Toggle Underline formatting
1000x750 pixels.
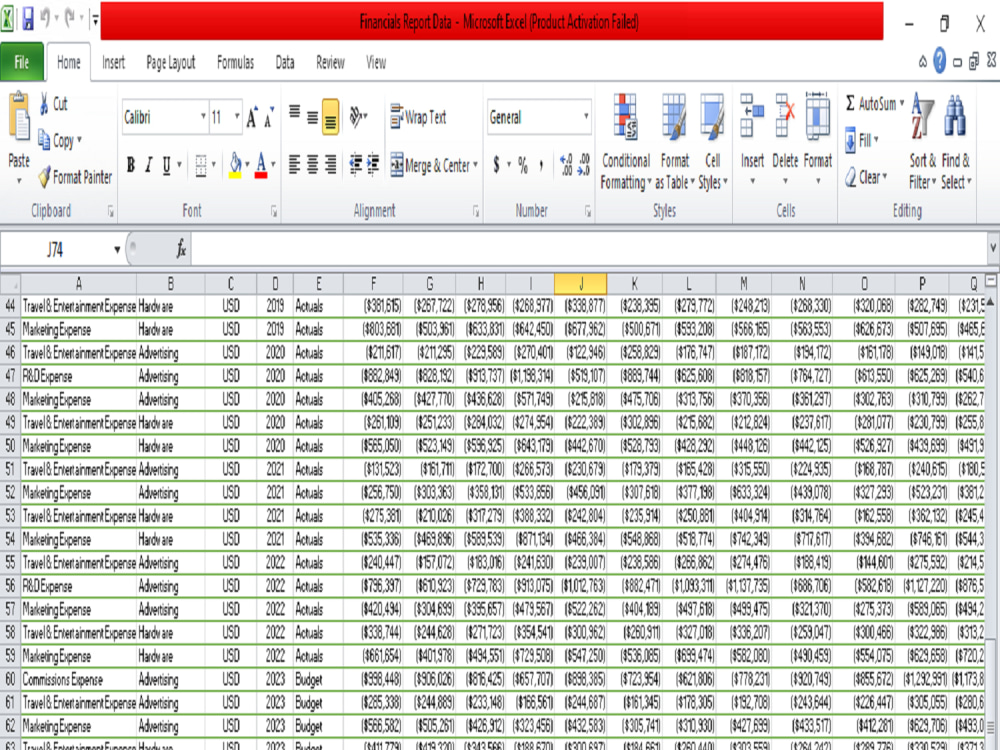point(166,165)
